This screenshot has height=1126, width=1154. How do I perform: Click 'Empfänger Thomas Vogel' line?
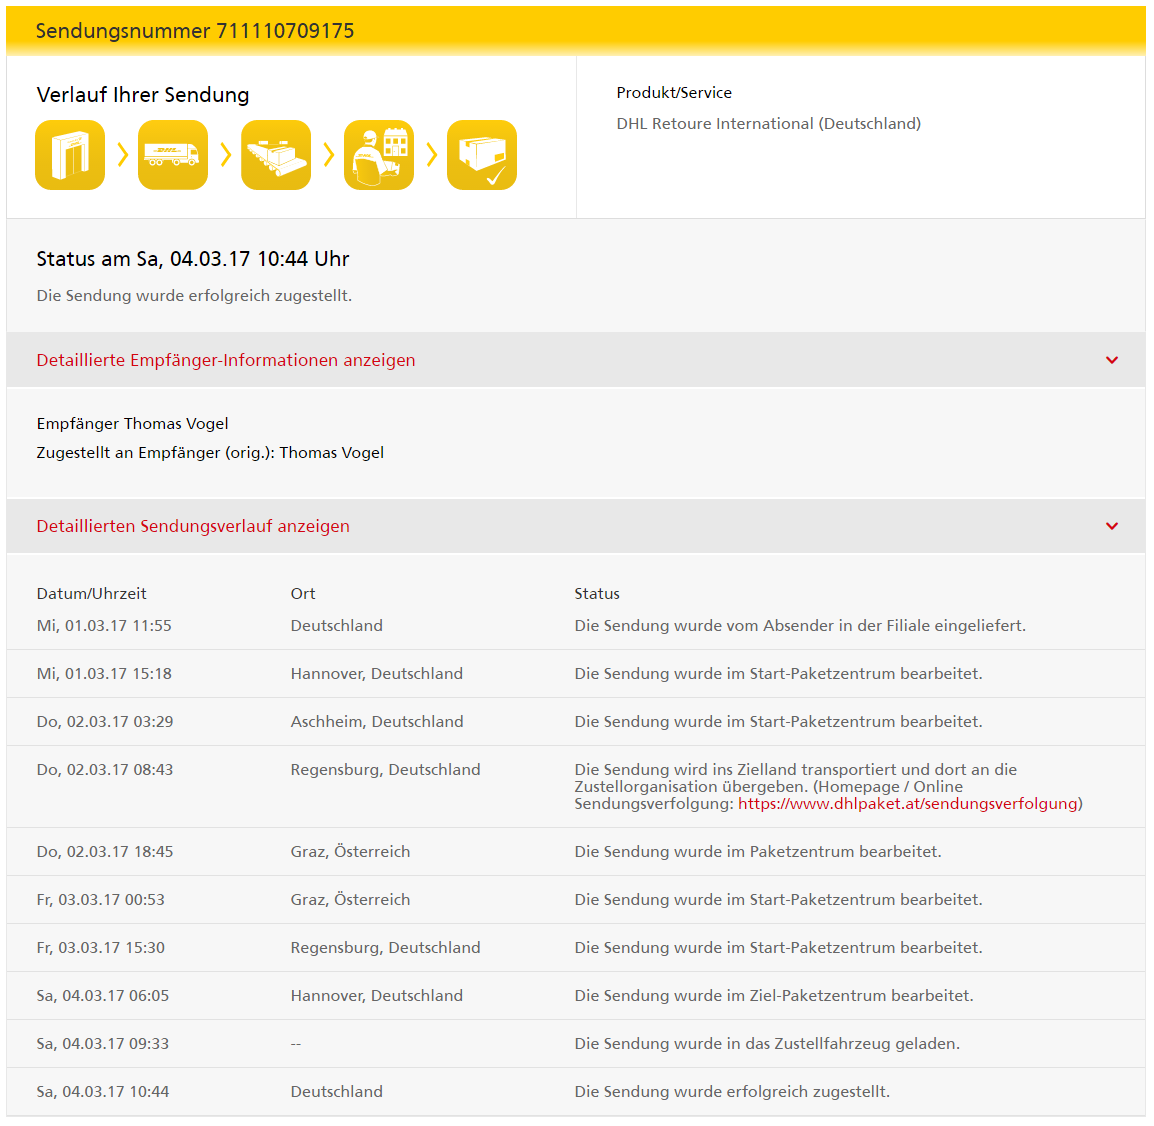click(132, 424)
